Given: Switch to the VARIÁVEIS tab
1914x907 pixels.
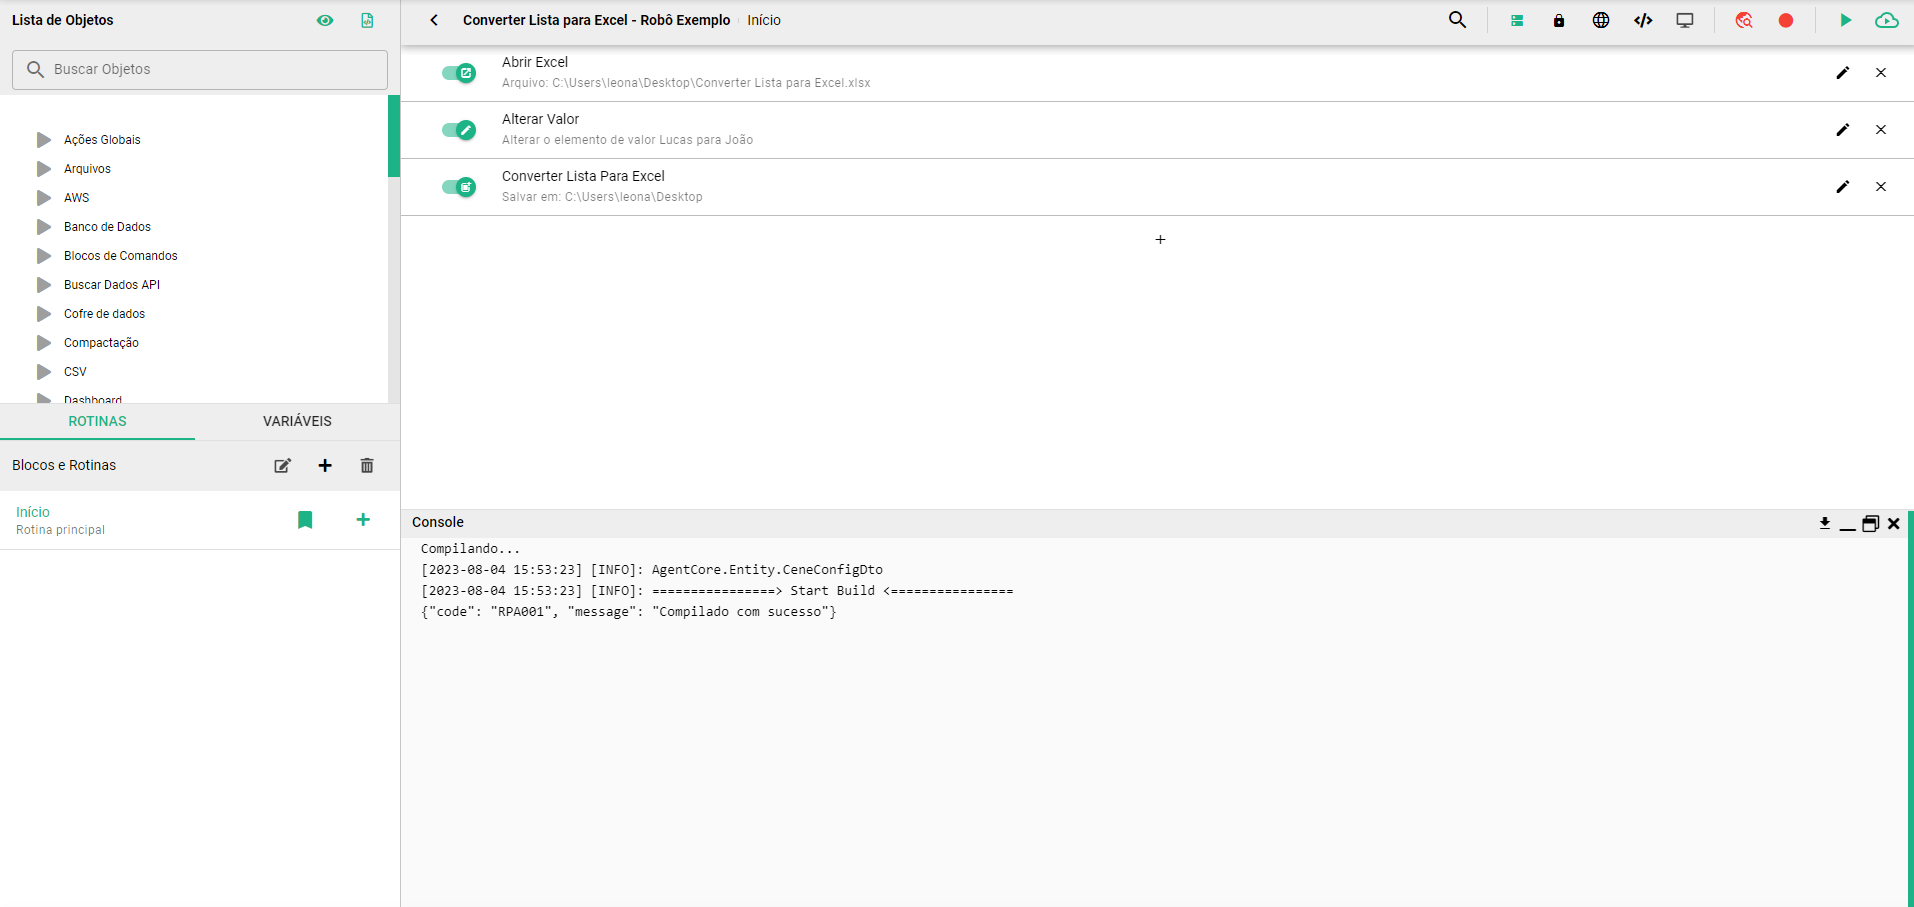Looking at the screenshot, I should [297, 421].
